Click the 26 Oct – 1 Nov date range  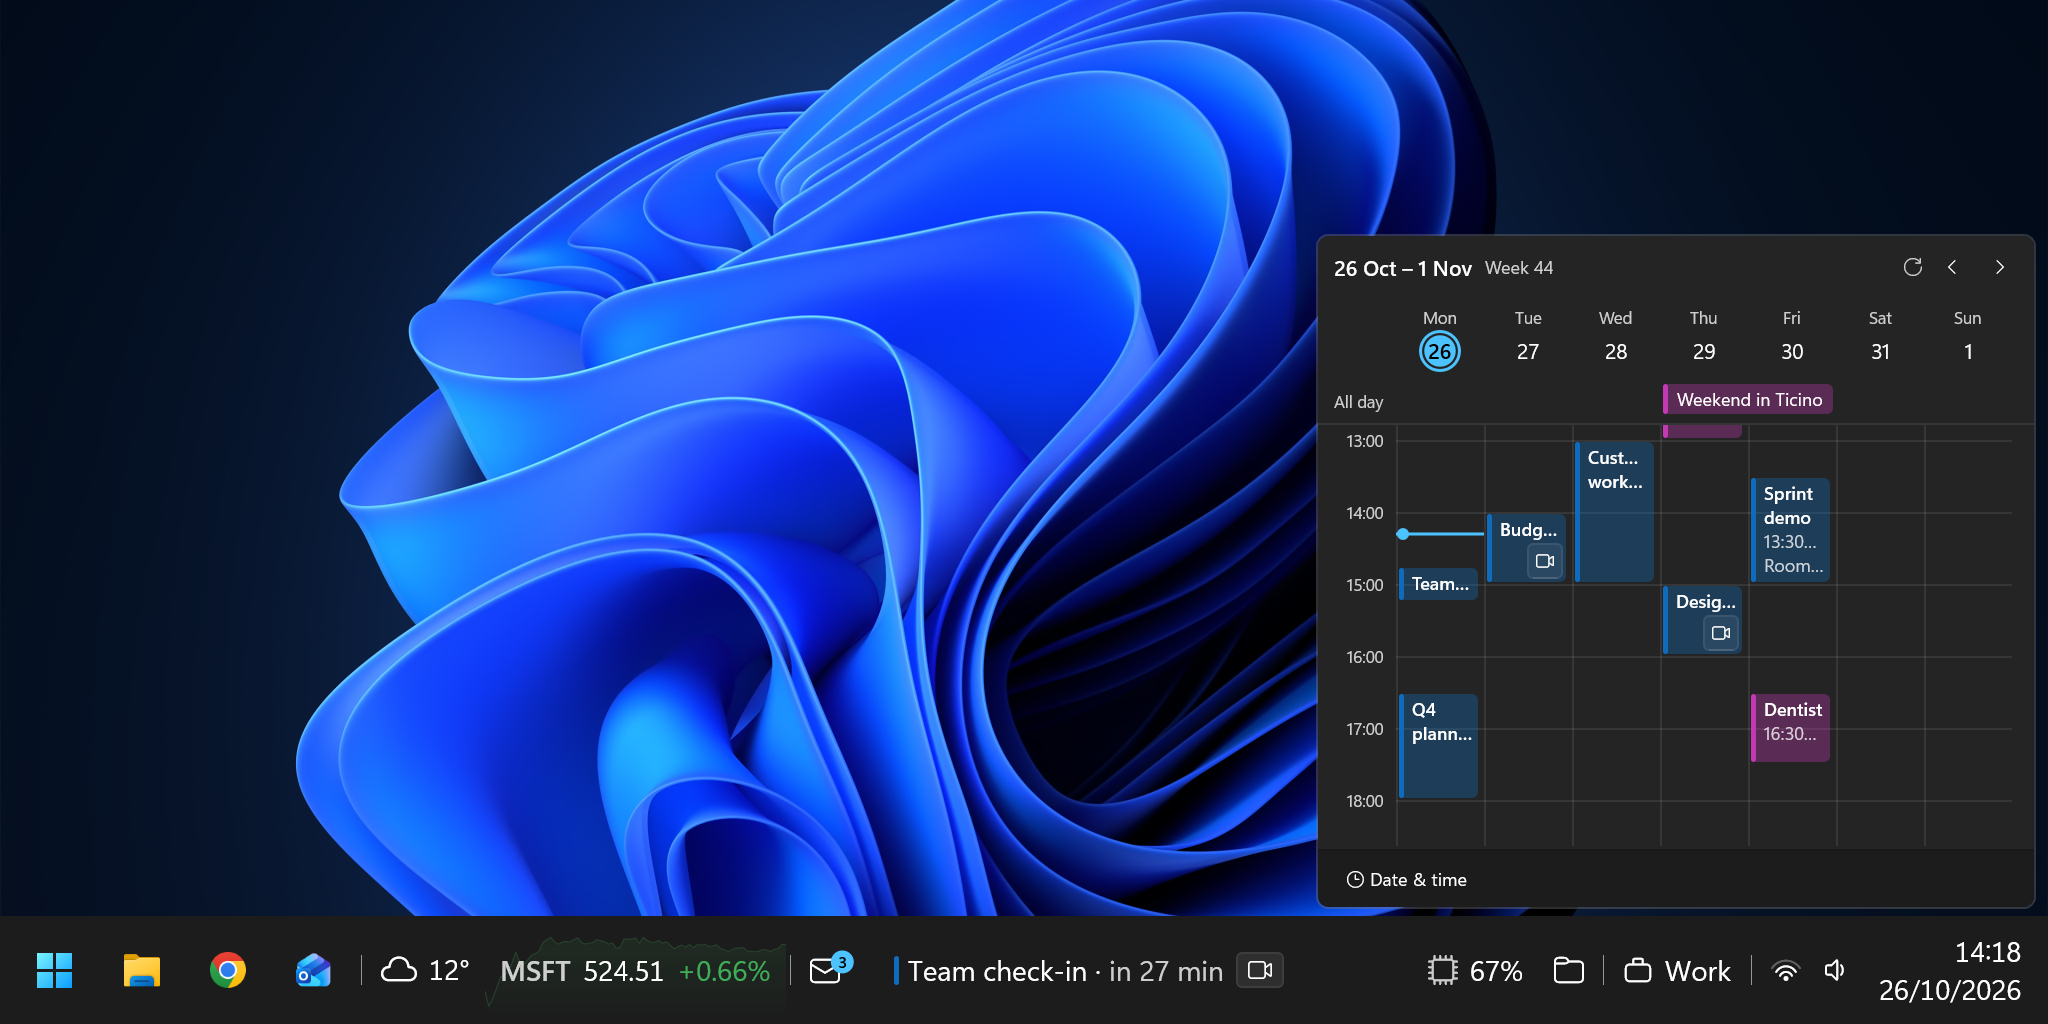(1402, 268)
